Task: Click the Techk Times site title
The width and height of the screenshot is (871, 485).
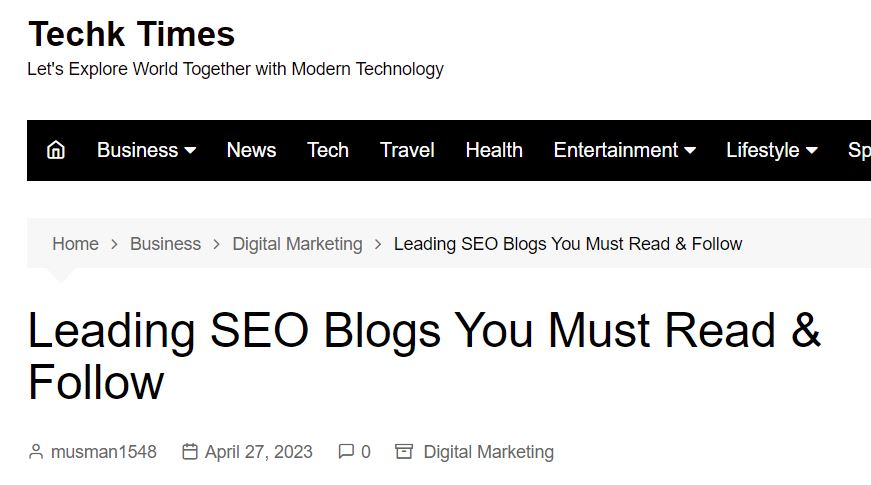Action: (132, 34)
